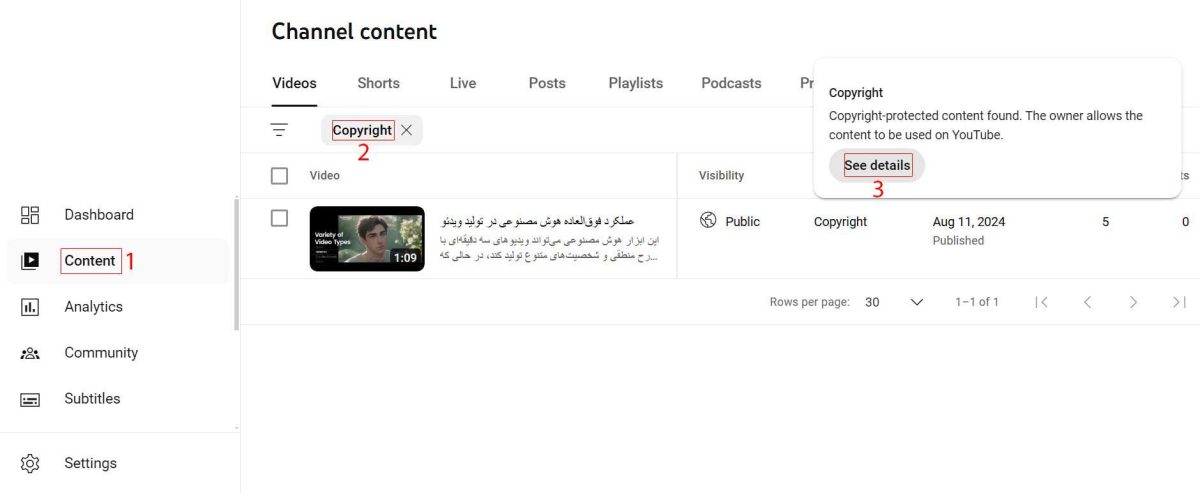
Task: Switch to the Shorts tab
Action: tap(378, 83)
